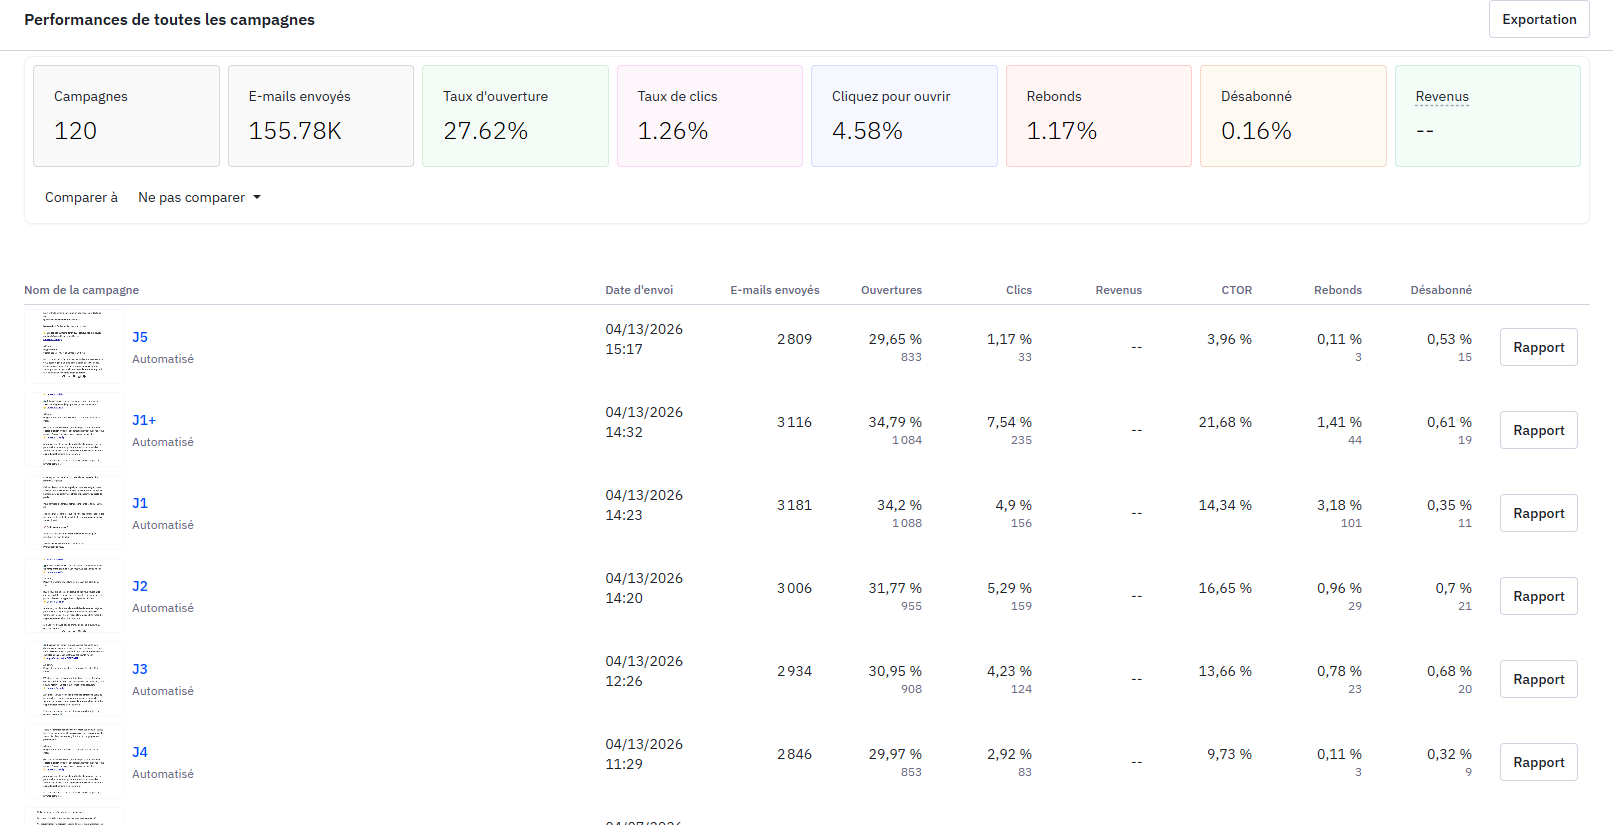Click the J3 email preview thumbnail

pyautogui.click(x=74, y=678)
